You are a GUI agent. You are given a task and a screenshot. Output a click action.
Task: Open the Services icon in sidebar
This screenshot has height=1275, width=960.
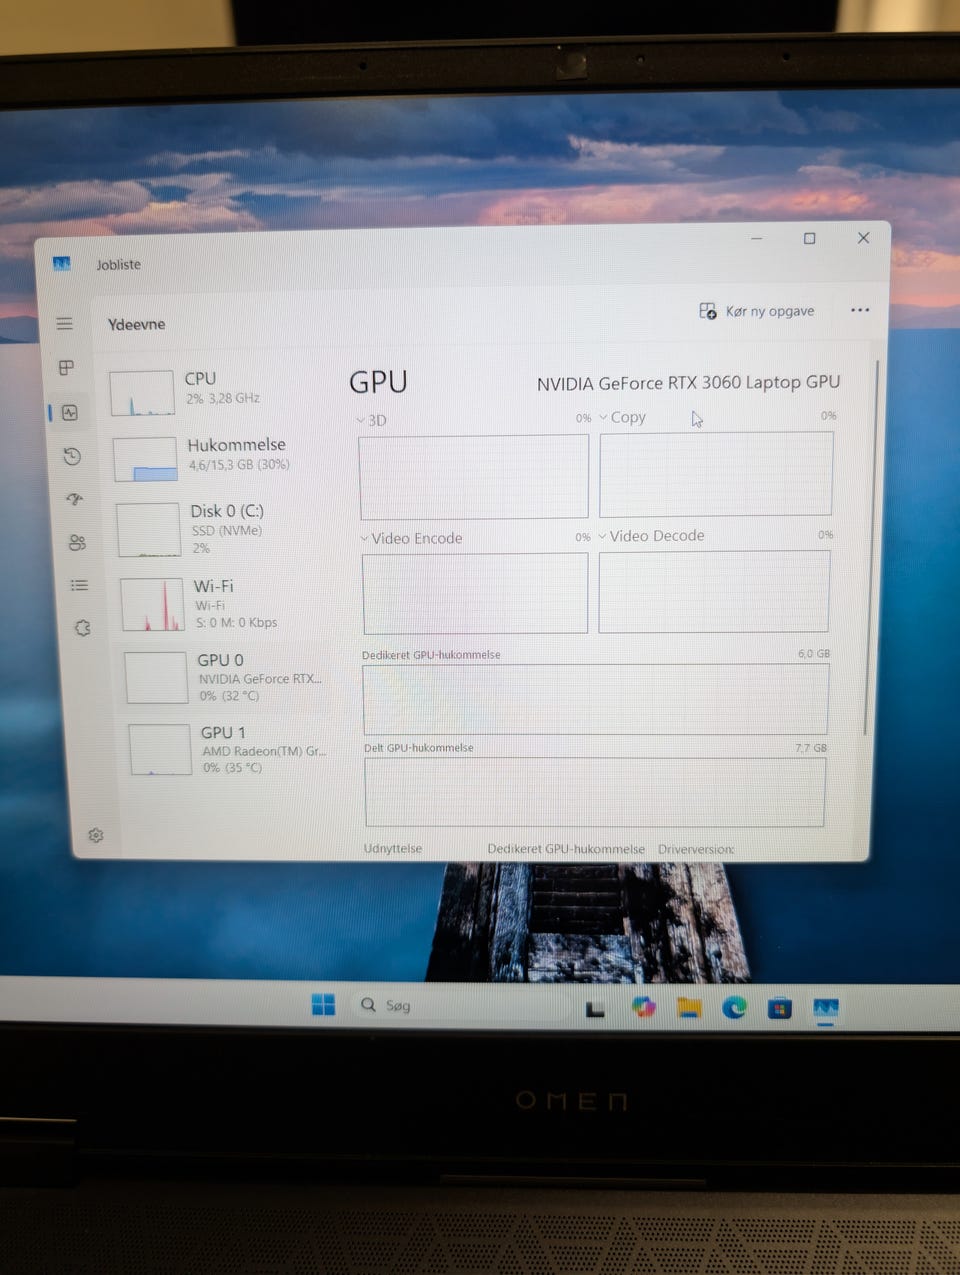[82, 628]
